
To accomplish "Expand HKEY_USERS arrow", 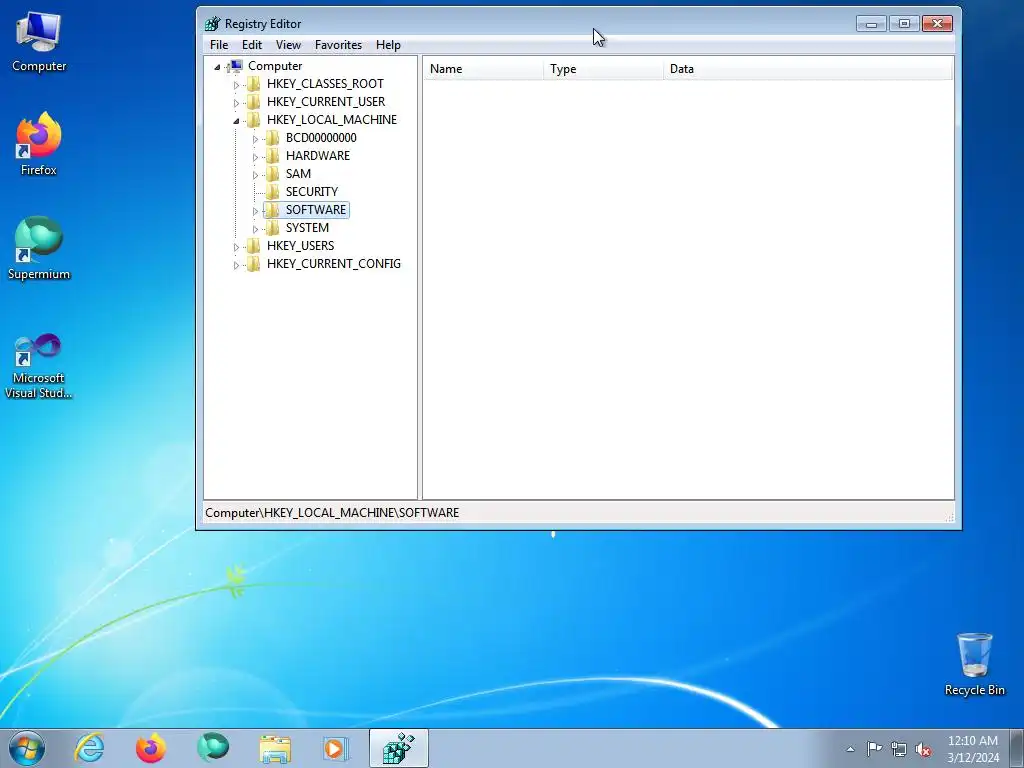I will 236,247.
